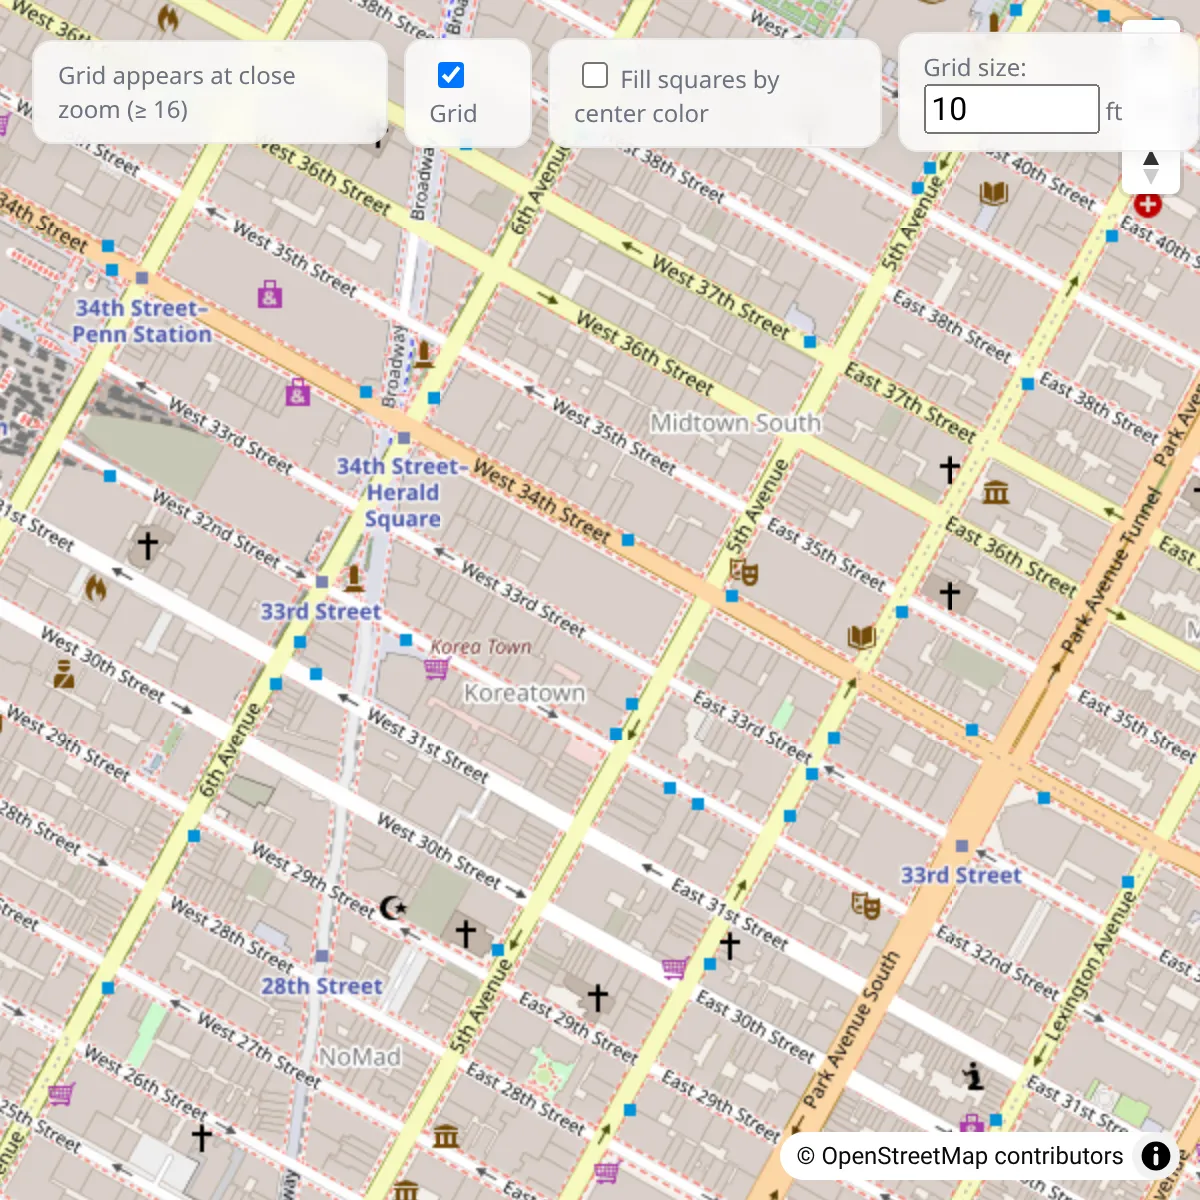Viewport: 1200px width, 1200px height.
Task: Click the theater masks icon beside Park Avenue South
Action: click(x=866, y=905)
